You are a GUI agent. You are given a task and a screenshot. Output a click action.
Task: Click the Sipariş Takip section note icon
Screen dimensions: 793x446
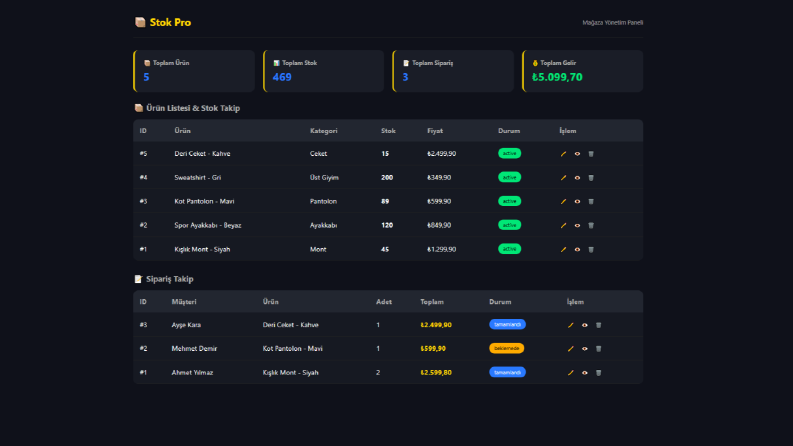(139, 279)
